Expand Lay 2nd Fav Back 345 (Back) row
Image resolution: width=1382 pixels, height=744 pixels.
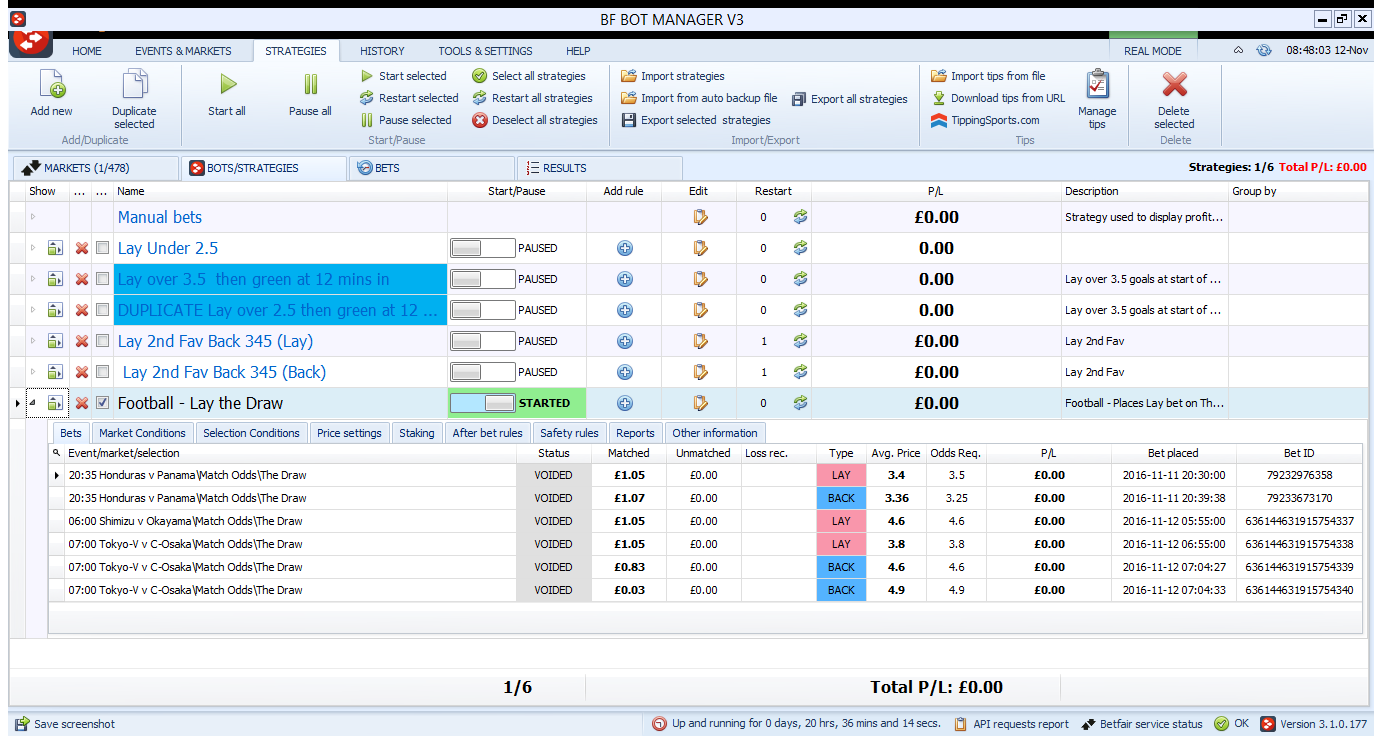(33, 372)
